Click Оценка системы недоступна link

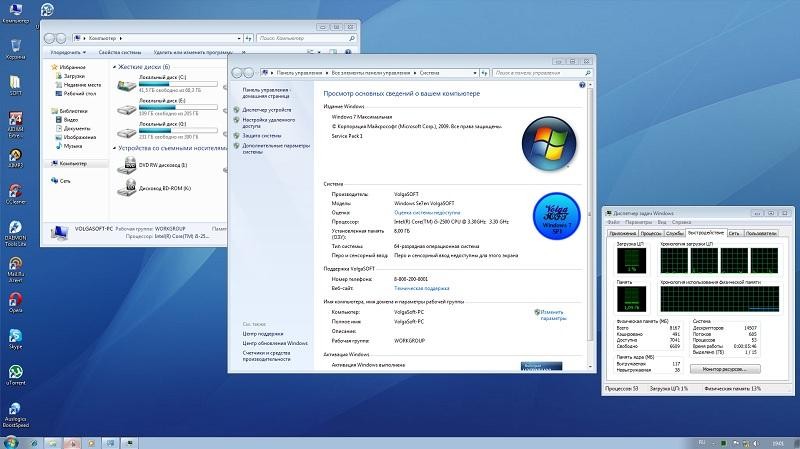pyautogui.click(x=427, y=212)
